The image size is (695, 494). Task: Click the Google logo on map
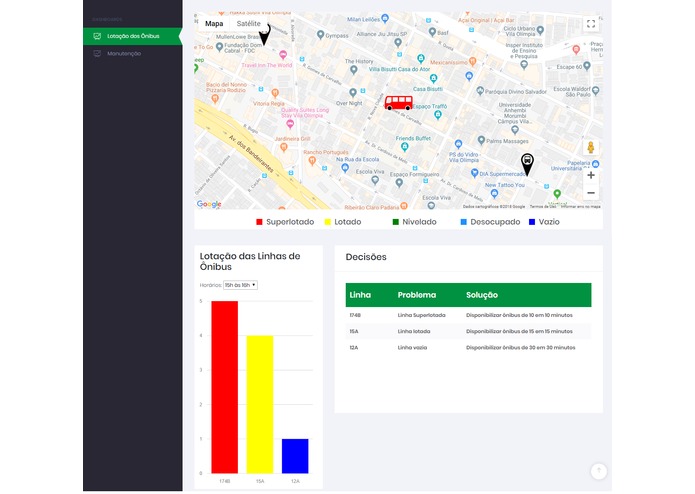[x=209, y=204]
